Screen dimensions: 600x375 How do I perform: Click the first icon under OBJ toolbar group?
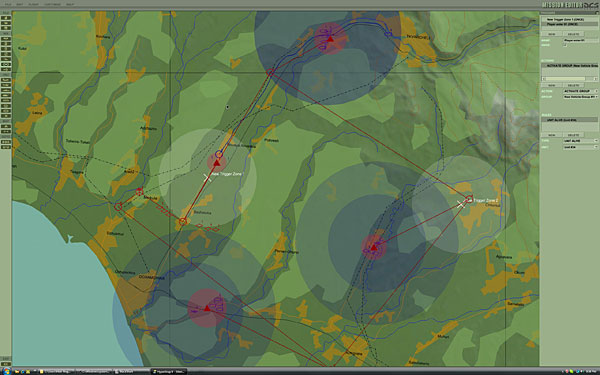point(6,79)
